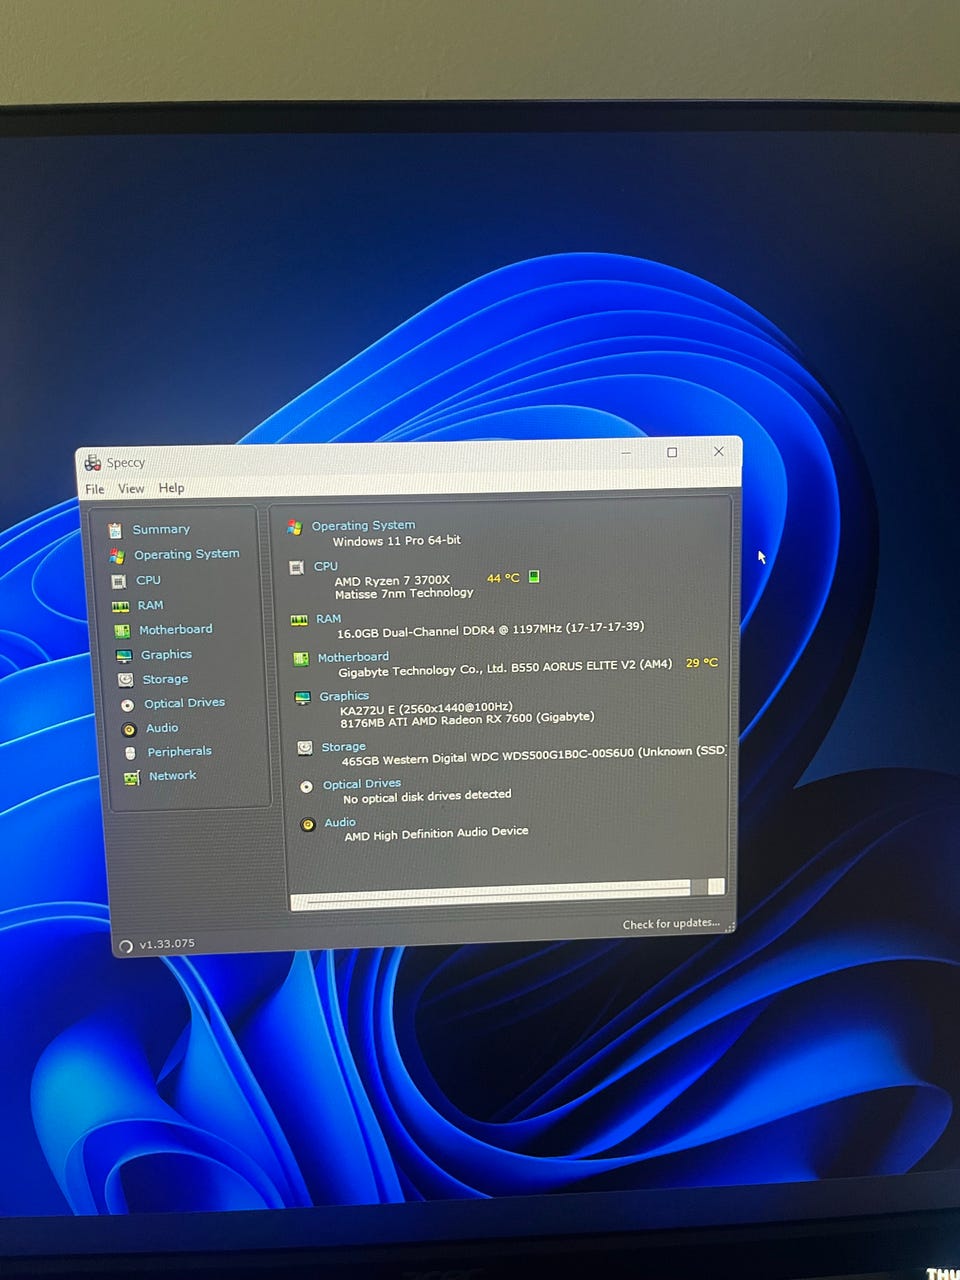Open the Help menu
Screen dimensions: 960x1280
click(x=171, y=488)
